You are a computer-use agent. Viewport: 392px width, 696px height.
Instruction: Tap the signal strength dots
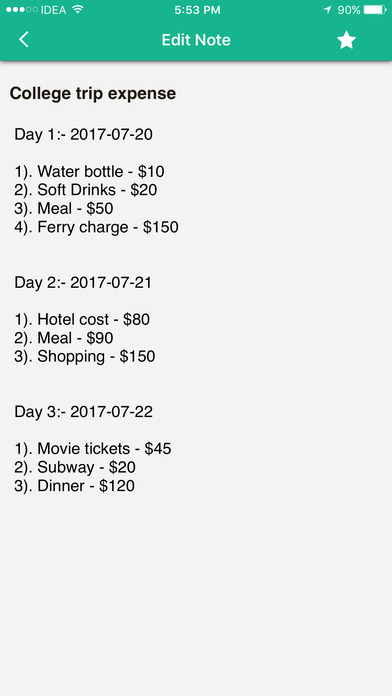[22, 9]
